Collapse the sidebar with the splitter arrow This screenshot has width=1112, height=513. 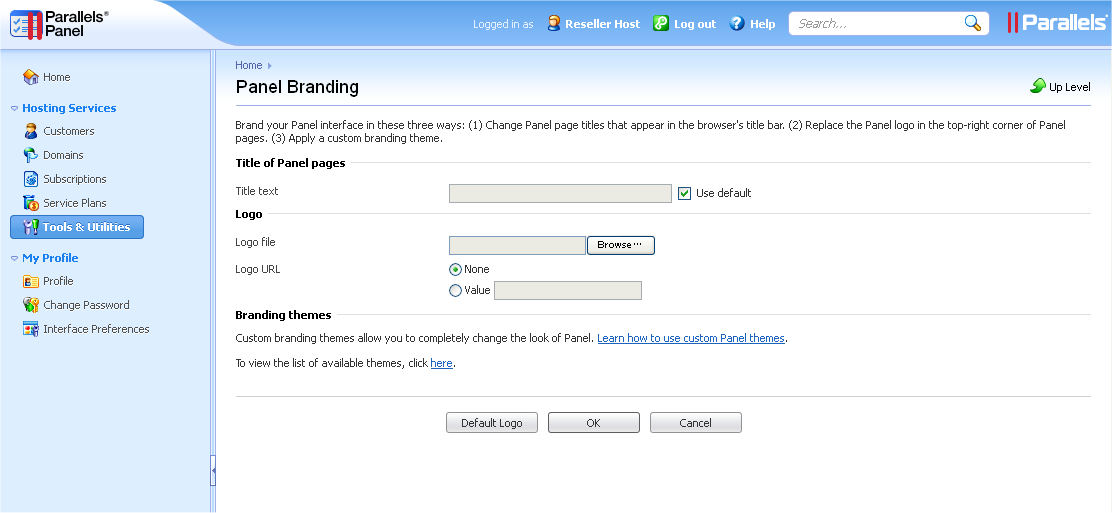pyautogui.click(x=213, y=470)
